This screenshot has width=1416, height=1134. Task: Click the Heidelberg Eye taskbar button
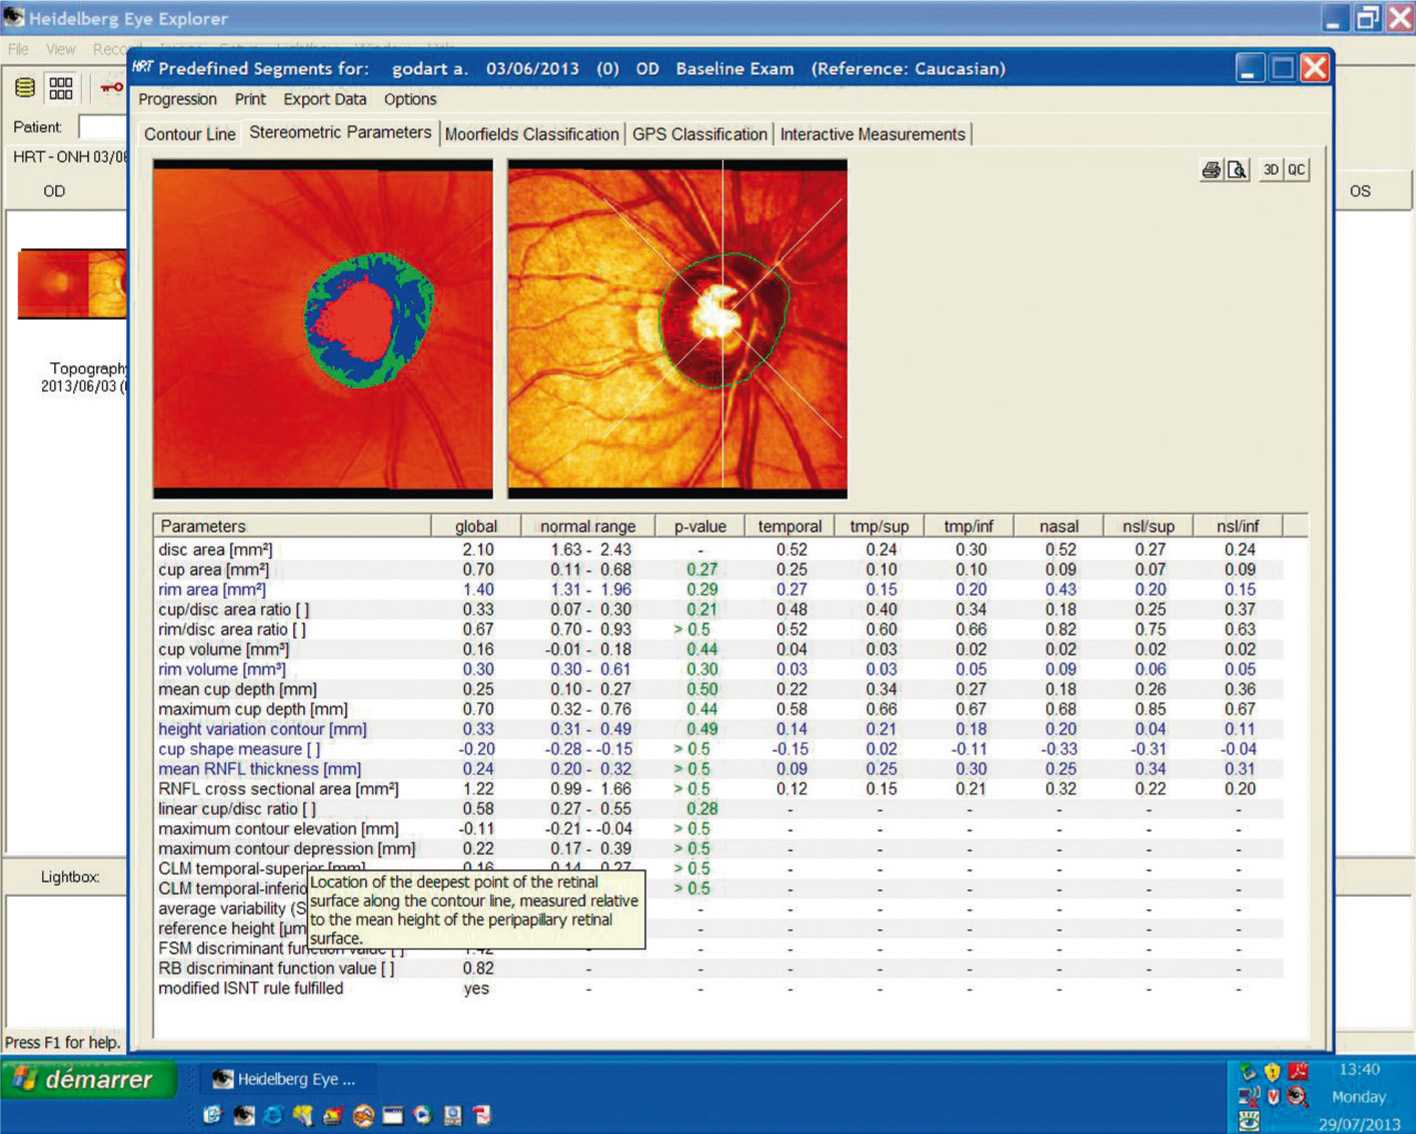click(x=287, y=1079)
